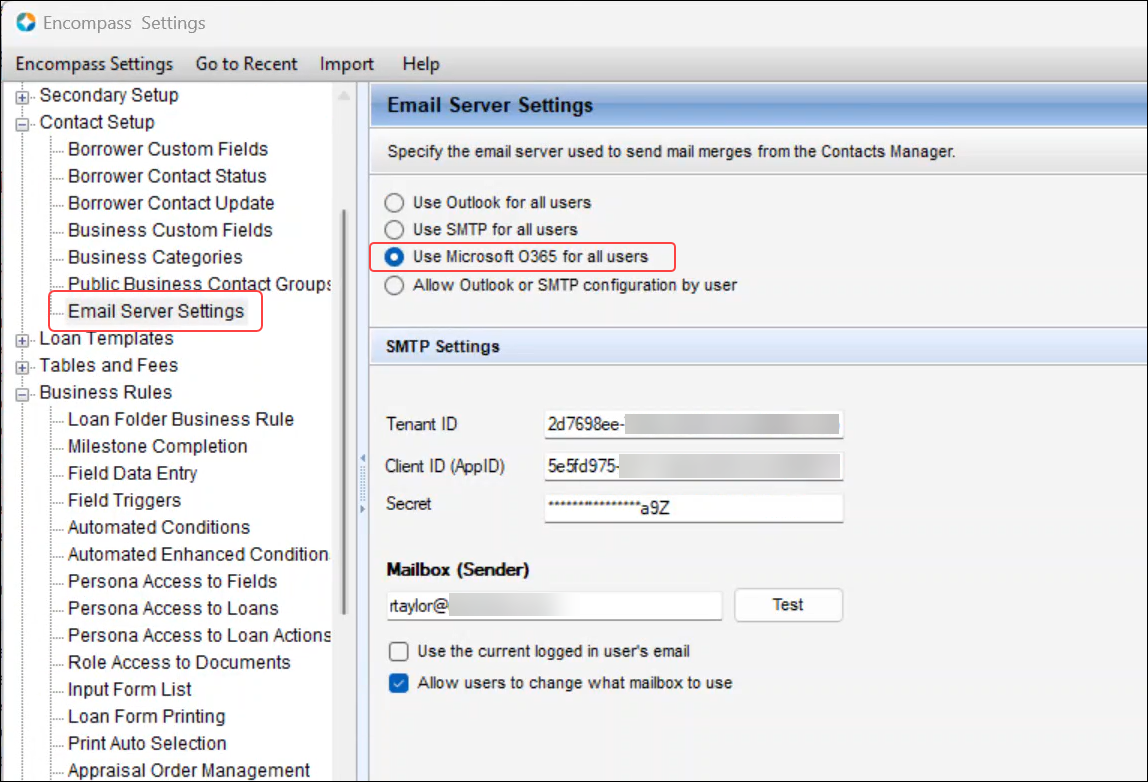Enable Use the current logged in user's email

click(399, 652)
